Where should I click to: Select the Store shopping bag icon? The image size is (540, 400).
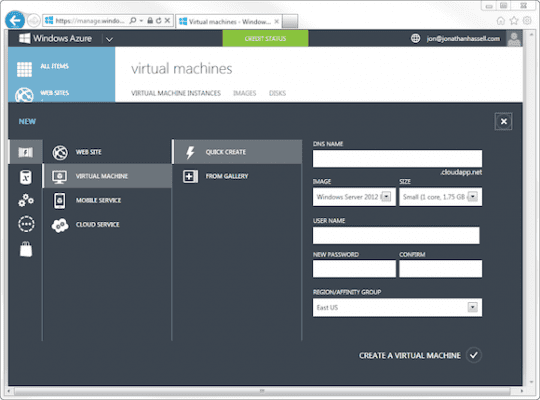coord(26,249)
